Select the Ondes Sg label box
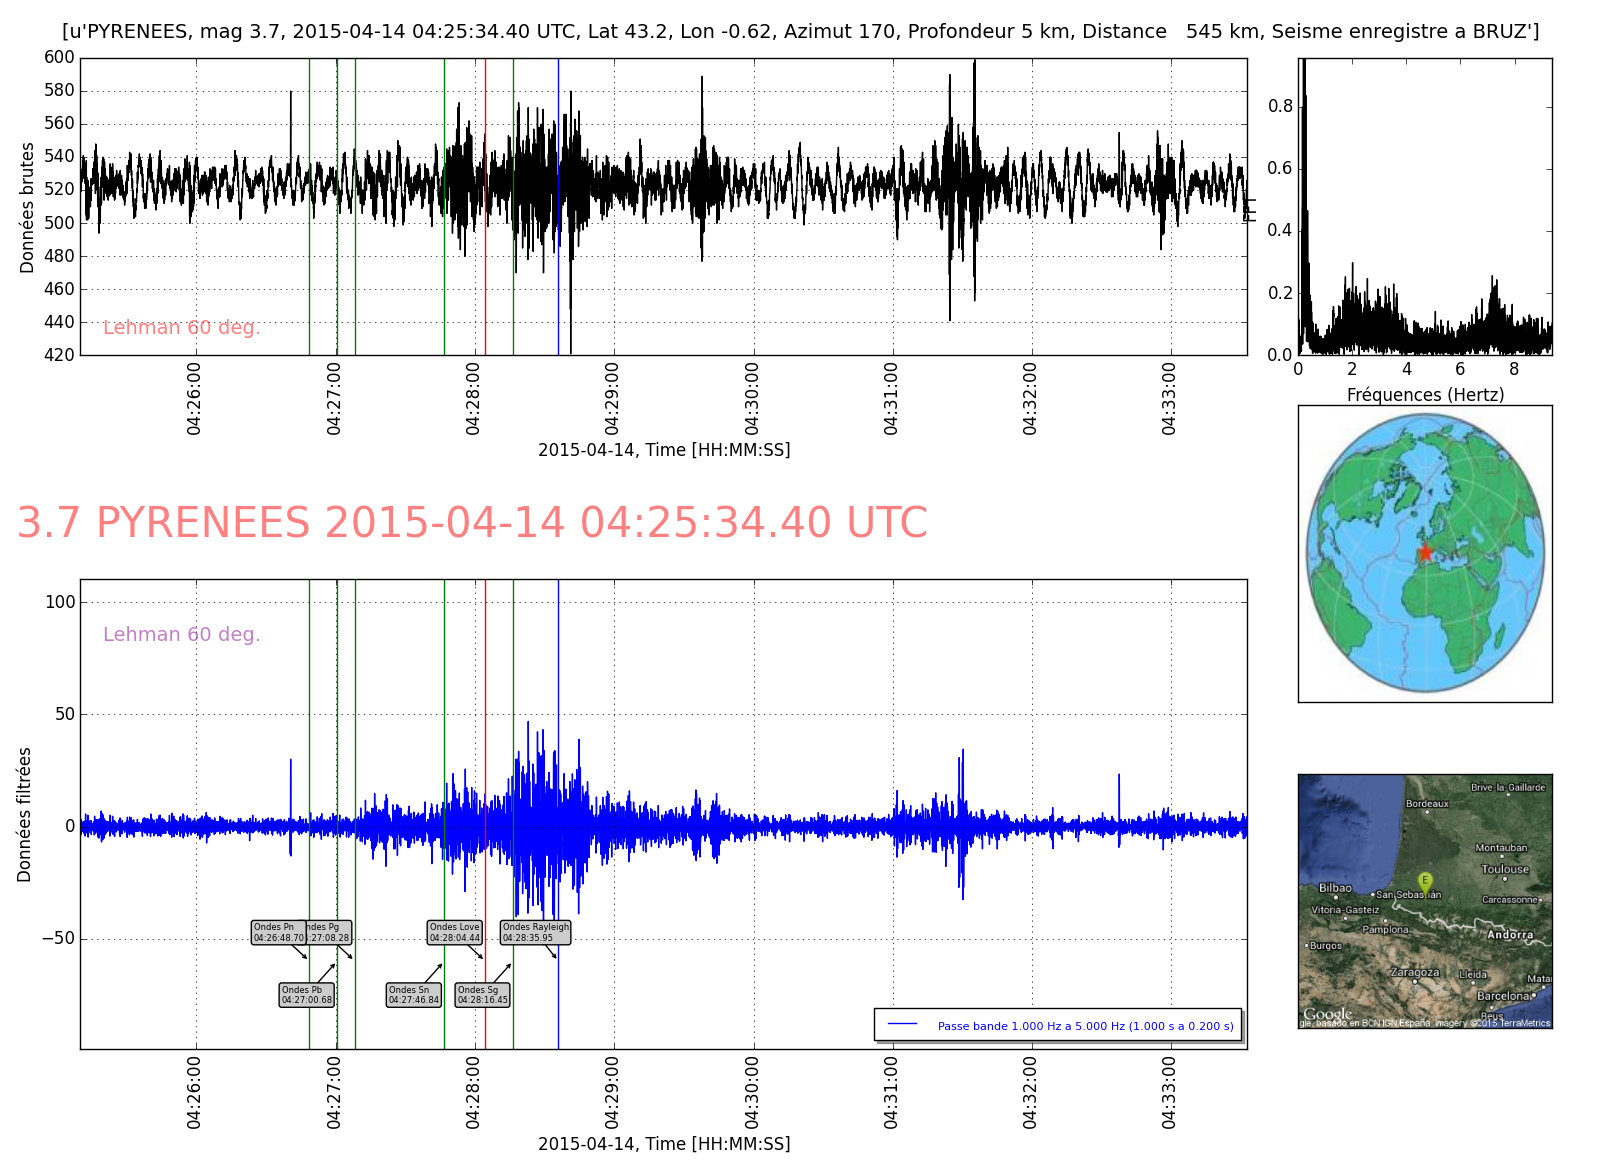 coord(482,995)
